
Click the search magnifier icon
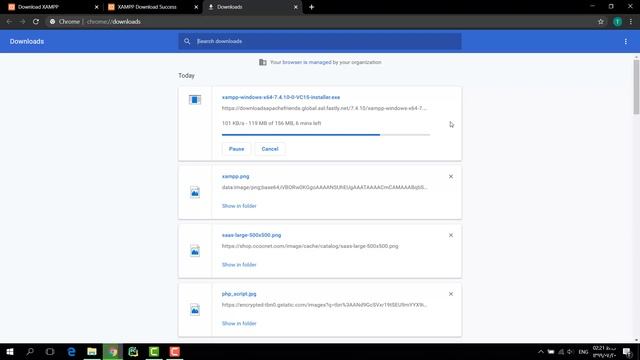coord(187,41)
